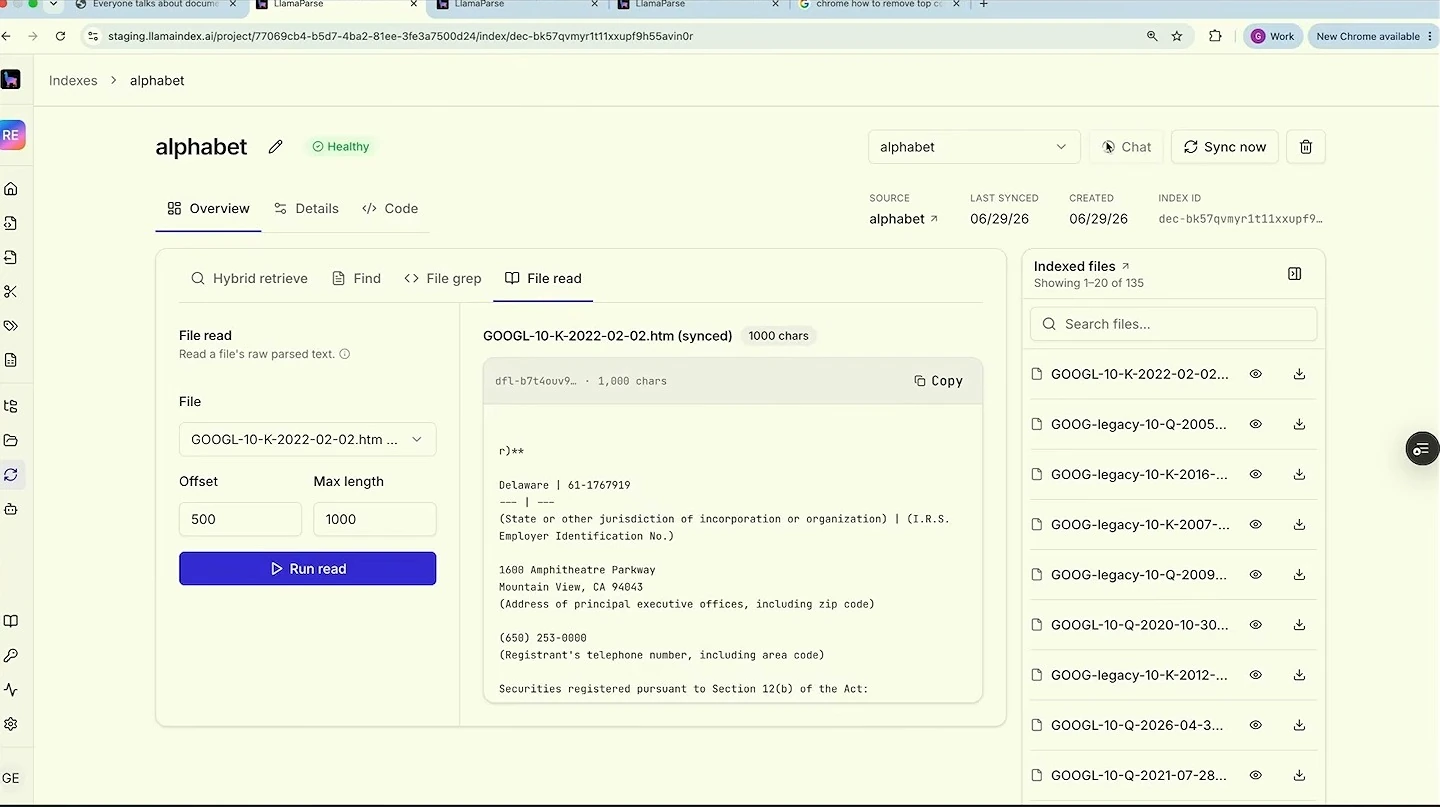This screenshot has height=807, width=1440.
Task: Click the Offset input field
Action: (x=240, y=519)
